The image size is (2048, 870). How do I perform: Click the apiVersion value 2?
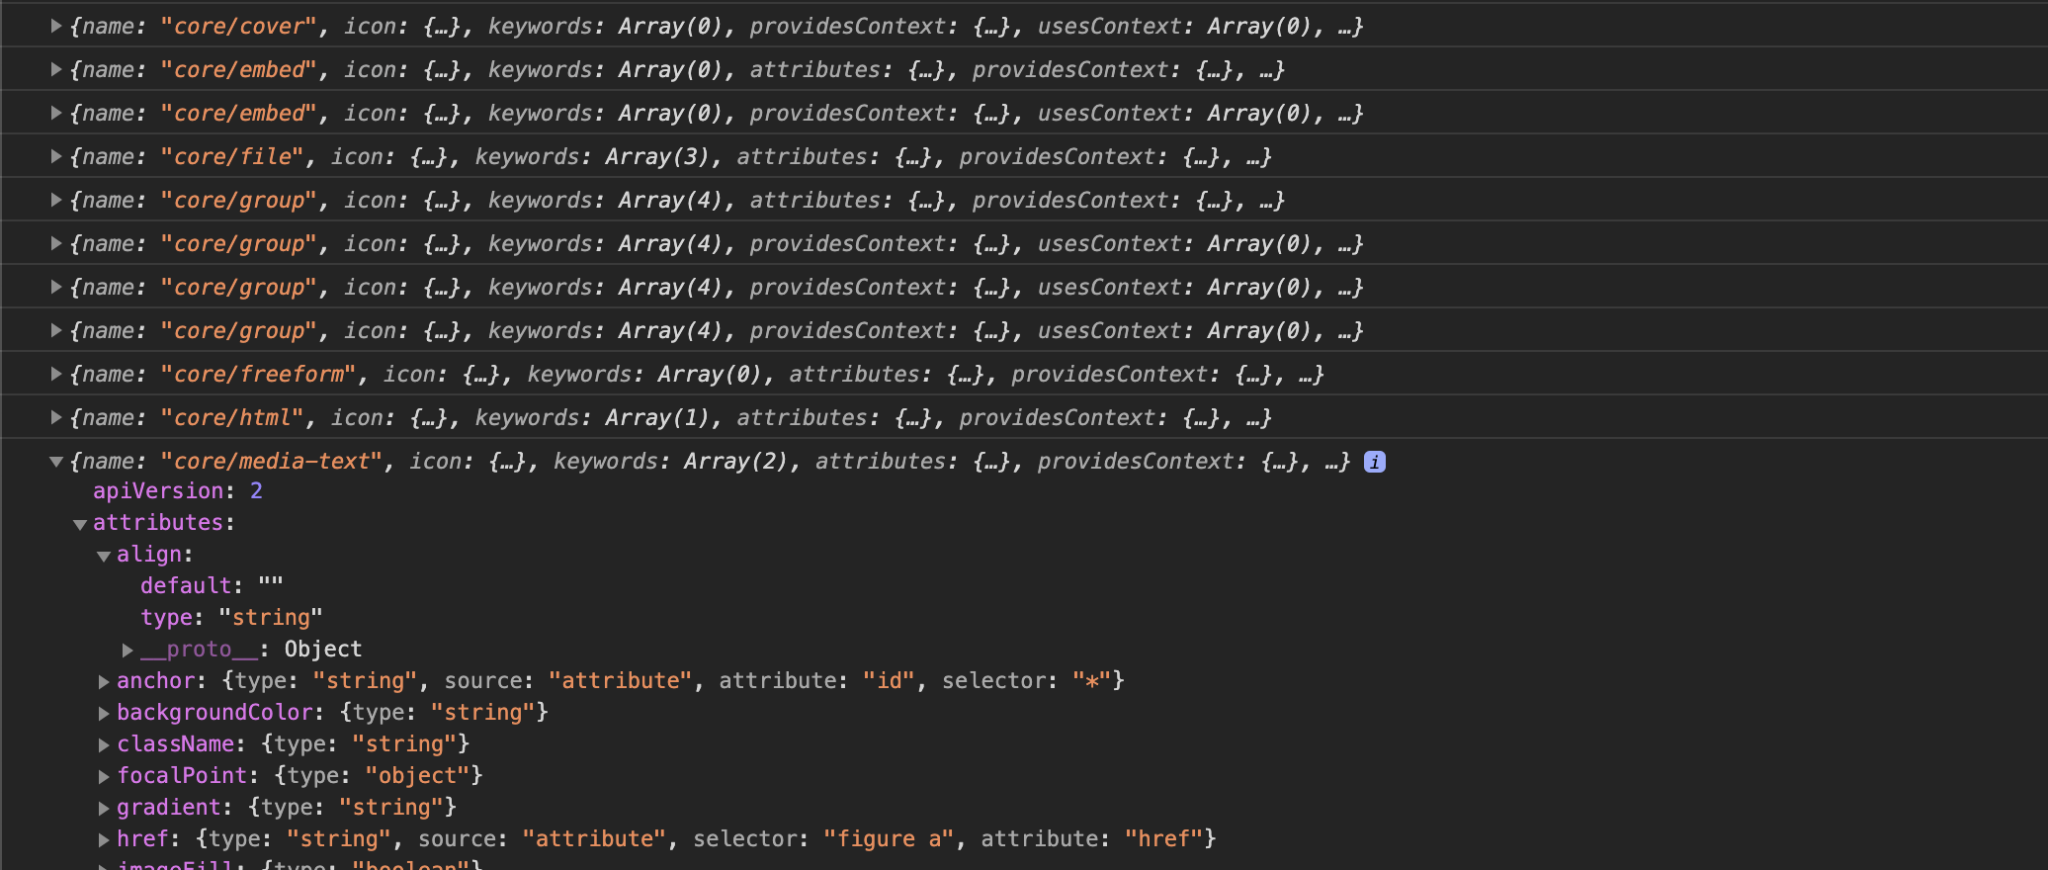(256, 491)
